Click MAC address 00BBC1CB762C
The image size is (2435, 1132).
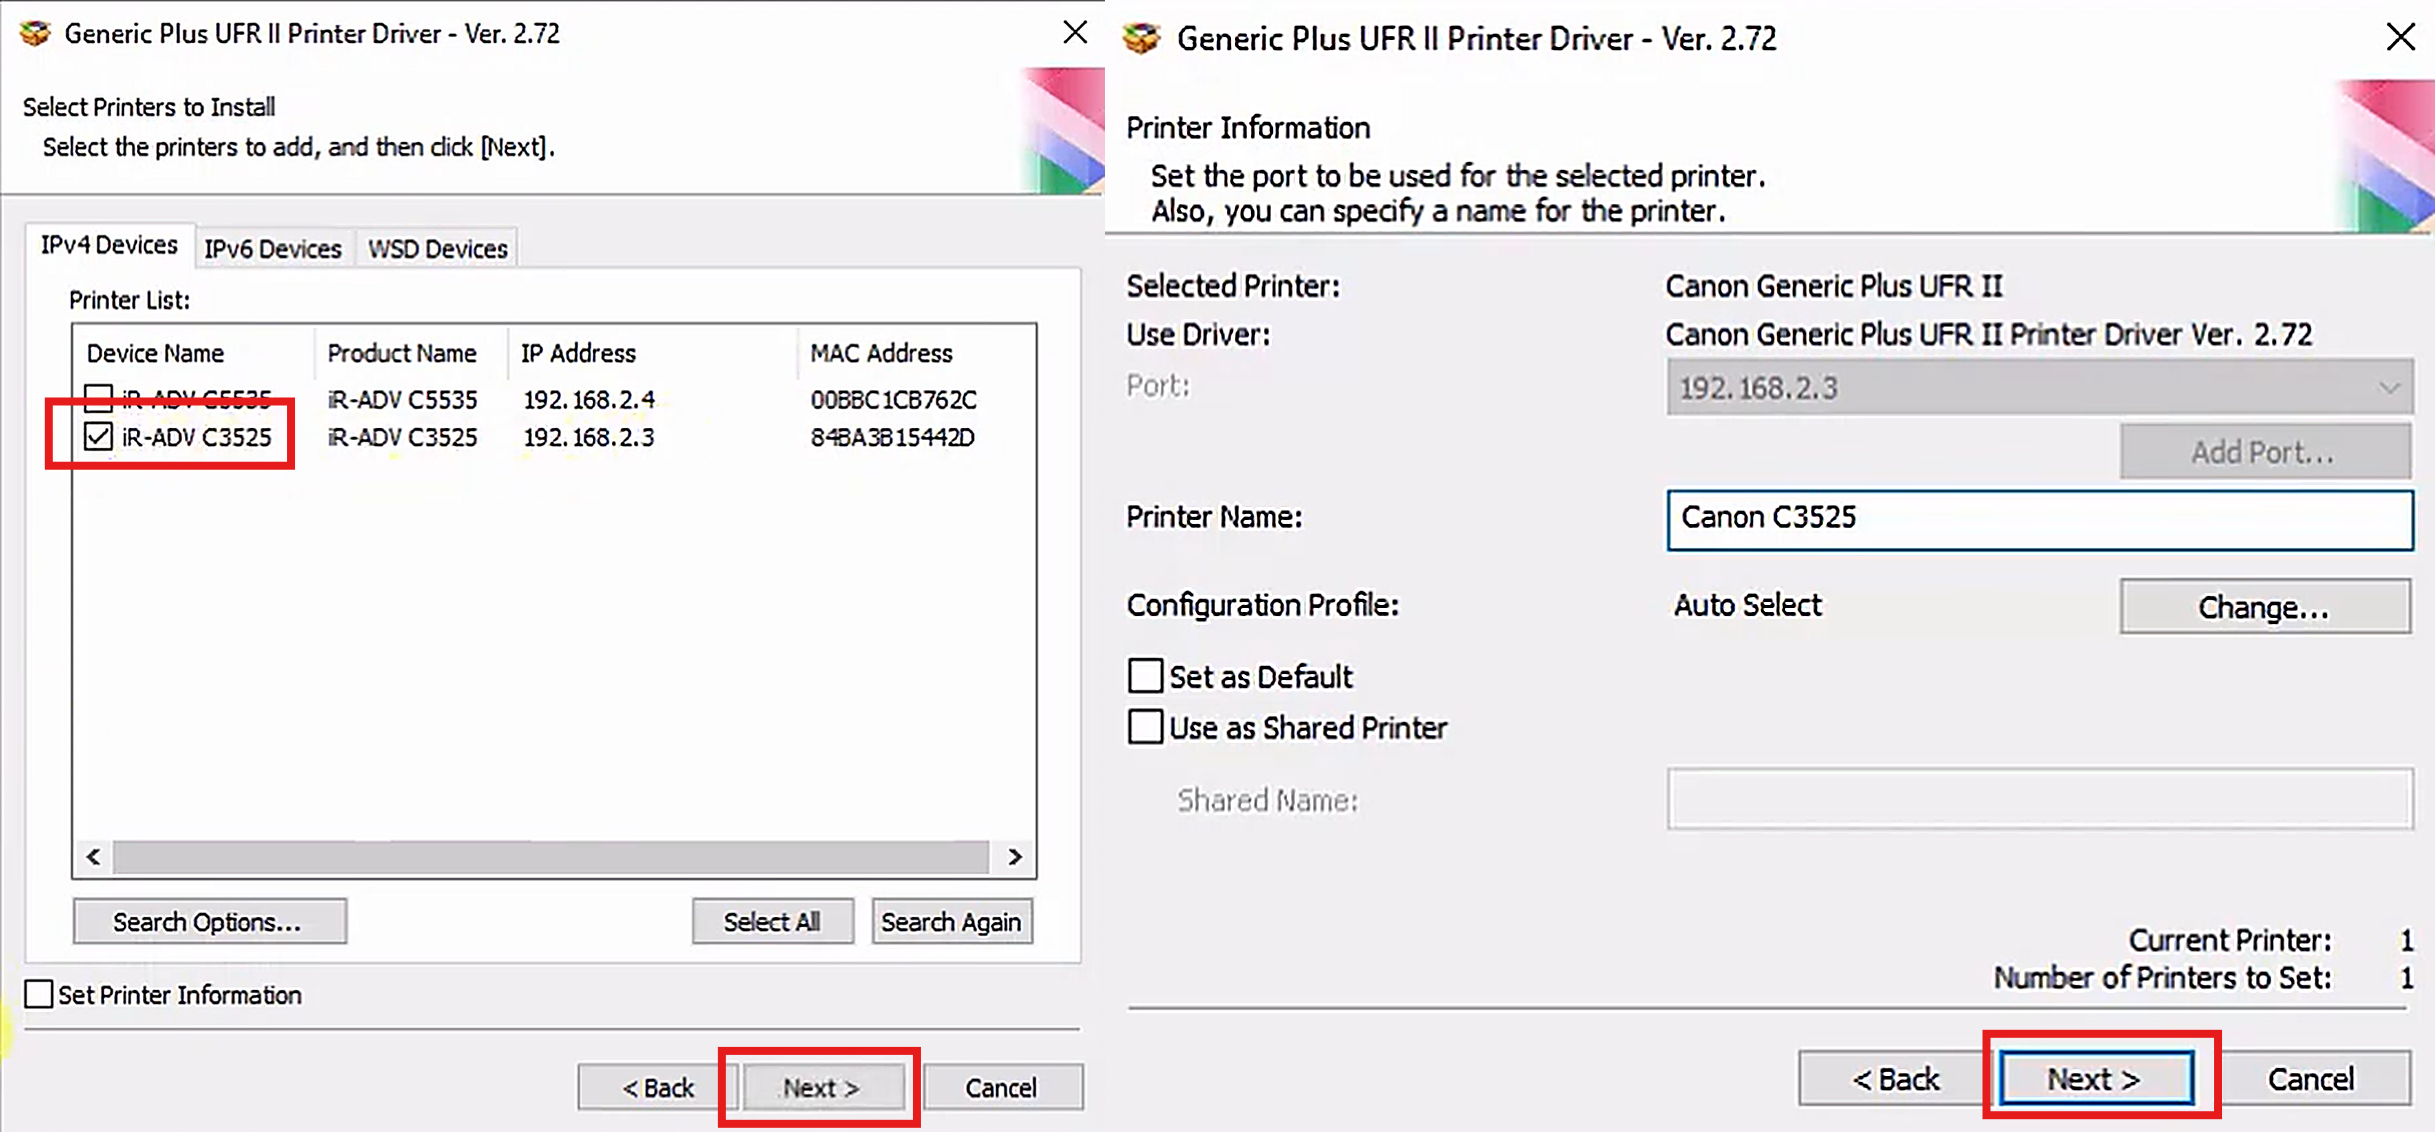(x=893, y=400)
